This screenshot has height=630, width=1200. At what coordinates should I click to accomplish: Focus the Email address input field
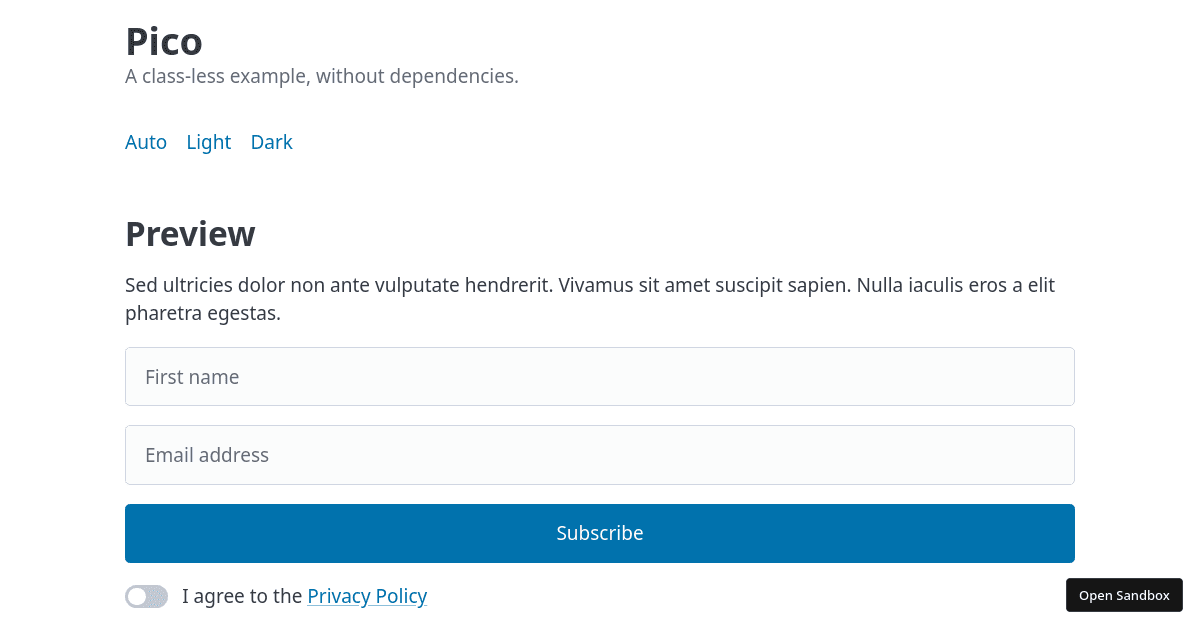(x=600, y=455)
